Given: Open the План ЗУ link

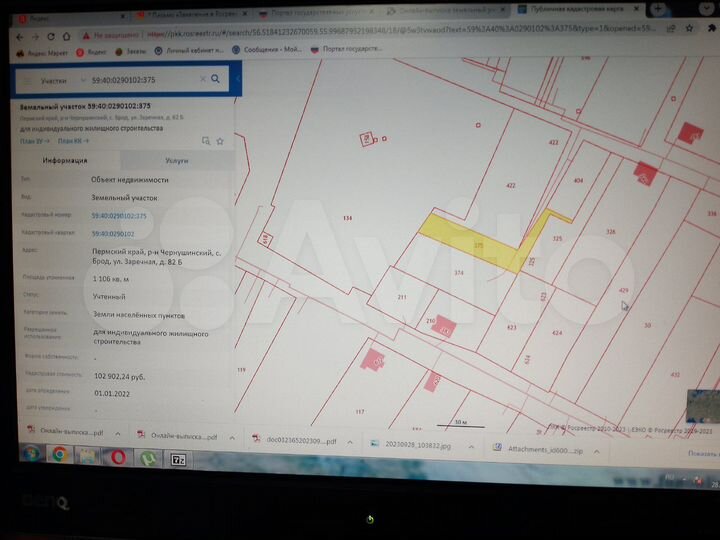Looking at the screenshot, I should point(34,141).
